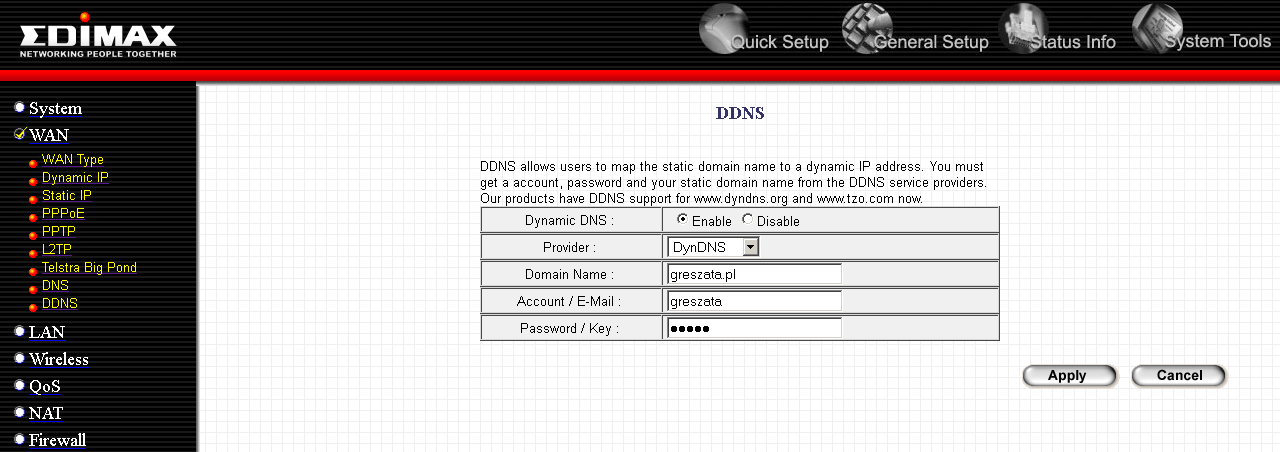Open the Provider dropdown showing DynDNS

713,247
